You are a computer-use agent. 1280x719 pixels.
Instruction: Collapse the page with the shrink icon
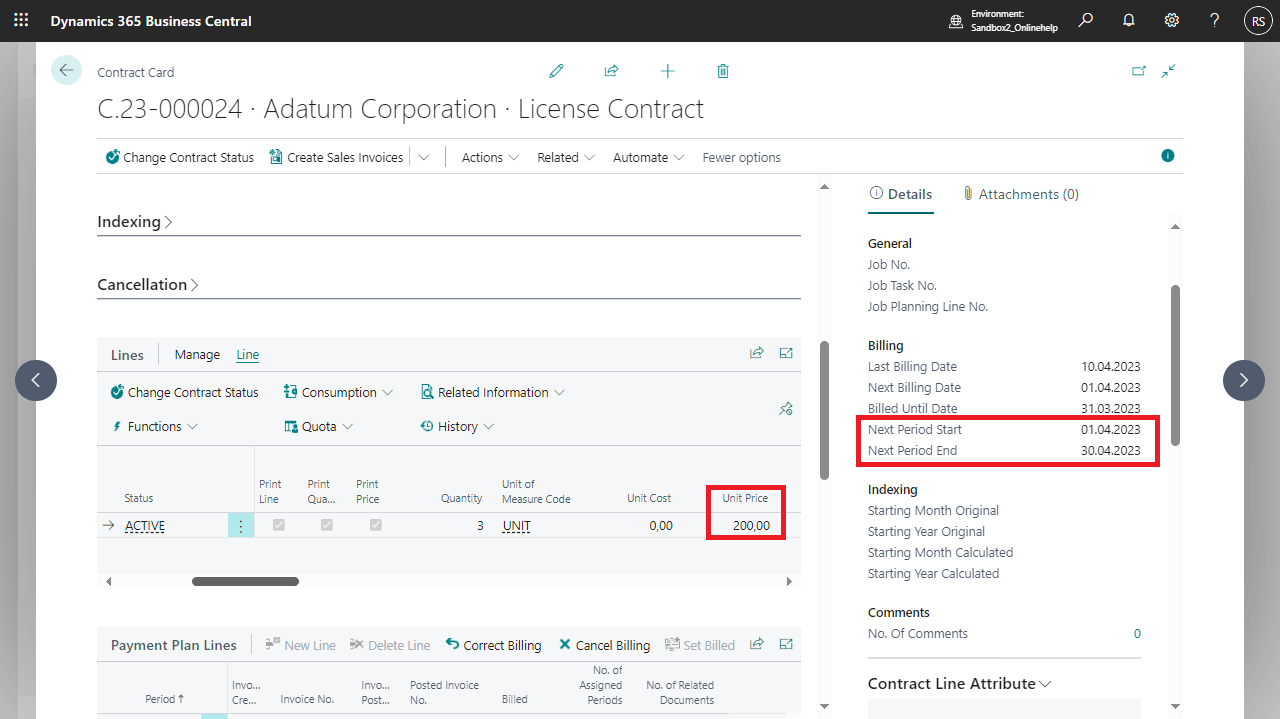point(1168,71)
